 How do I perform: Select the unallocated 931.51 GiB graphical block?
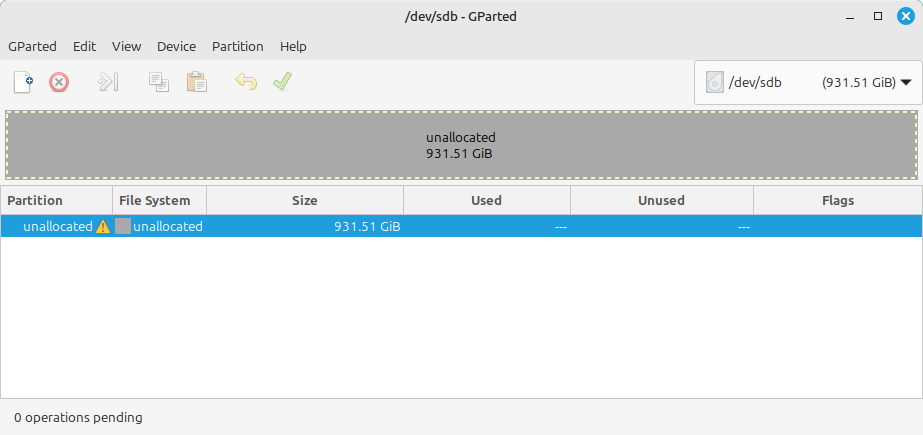pyautogui.click(x=462, y=145)
